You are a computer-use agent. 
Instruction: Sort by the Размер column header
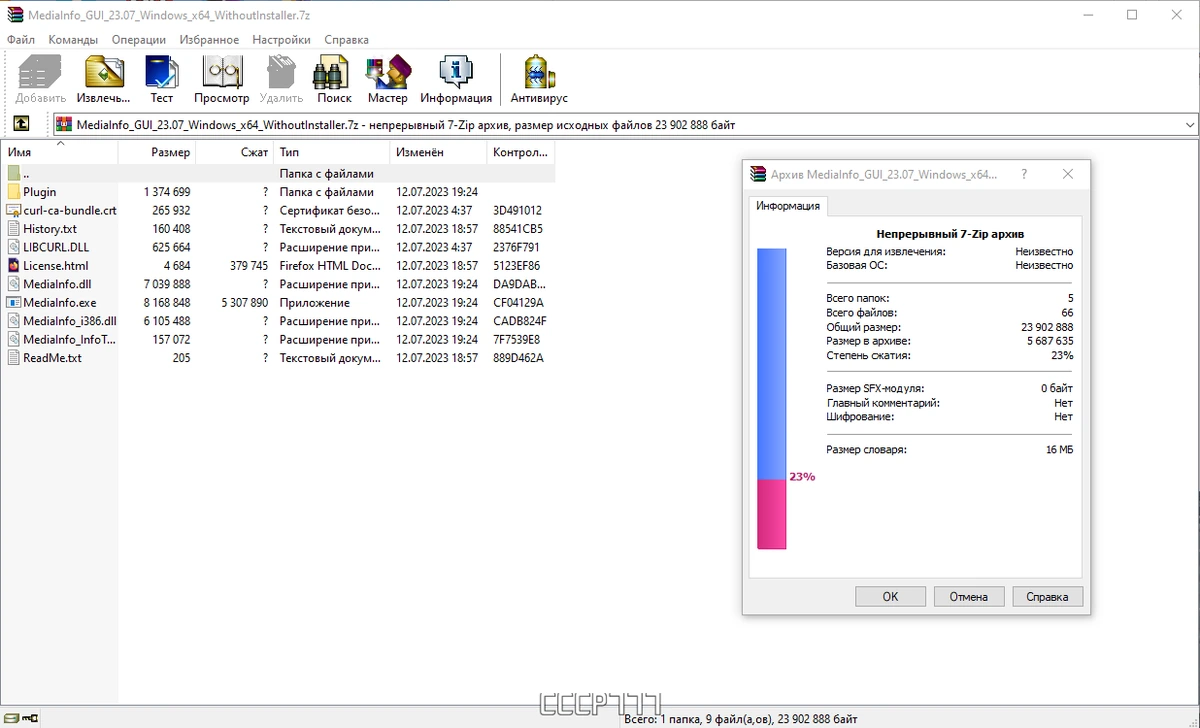(x=156, y=153)
